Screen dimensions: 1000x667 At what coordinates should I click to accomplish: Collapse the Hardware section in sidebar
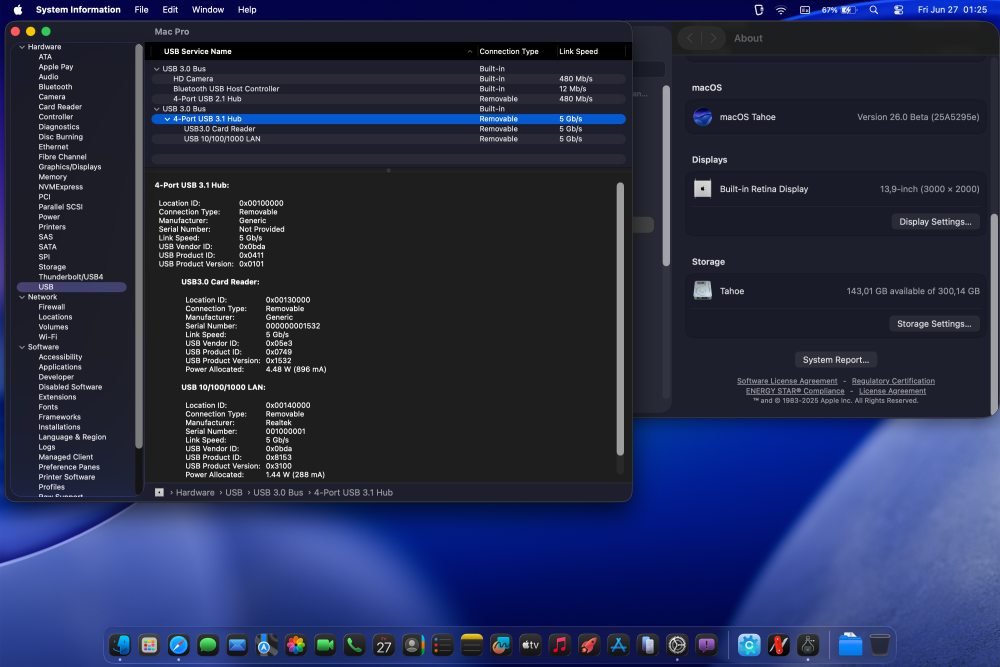coord(22,47)
